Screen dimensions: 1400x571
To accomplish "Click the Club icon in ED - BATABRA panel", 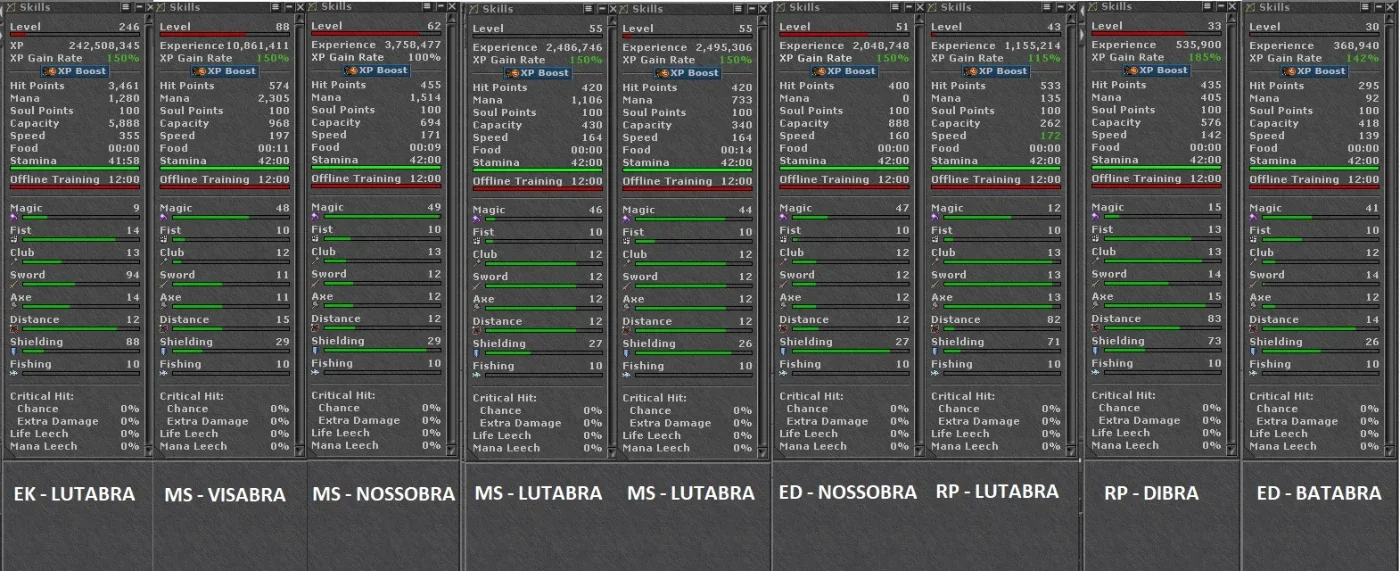I will [x=1253, y=262].
